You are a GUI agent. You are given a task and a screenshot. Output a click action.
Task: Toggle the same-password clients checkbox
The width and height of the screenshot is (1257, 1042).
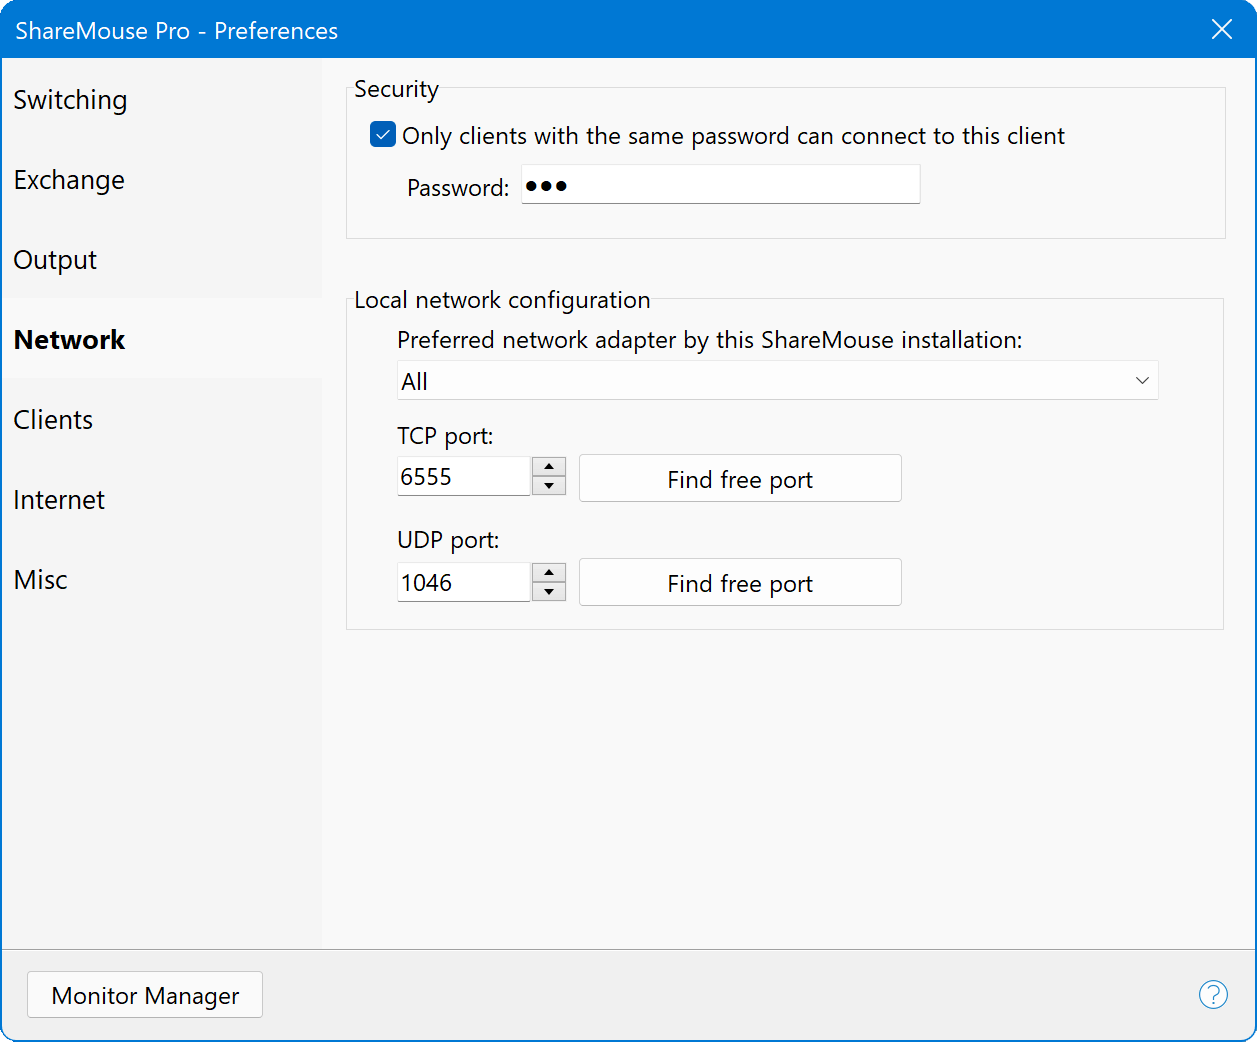383,135
